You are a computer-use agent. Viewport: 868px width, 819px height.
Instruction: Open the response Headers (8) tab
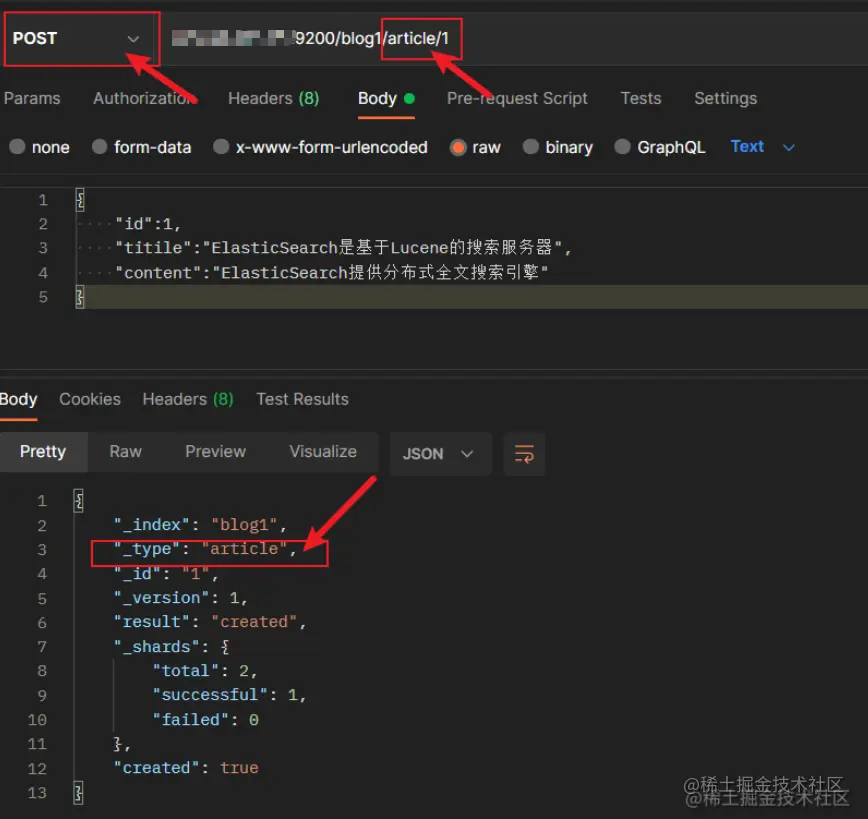pos(188,399)
